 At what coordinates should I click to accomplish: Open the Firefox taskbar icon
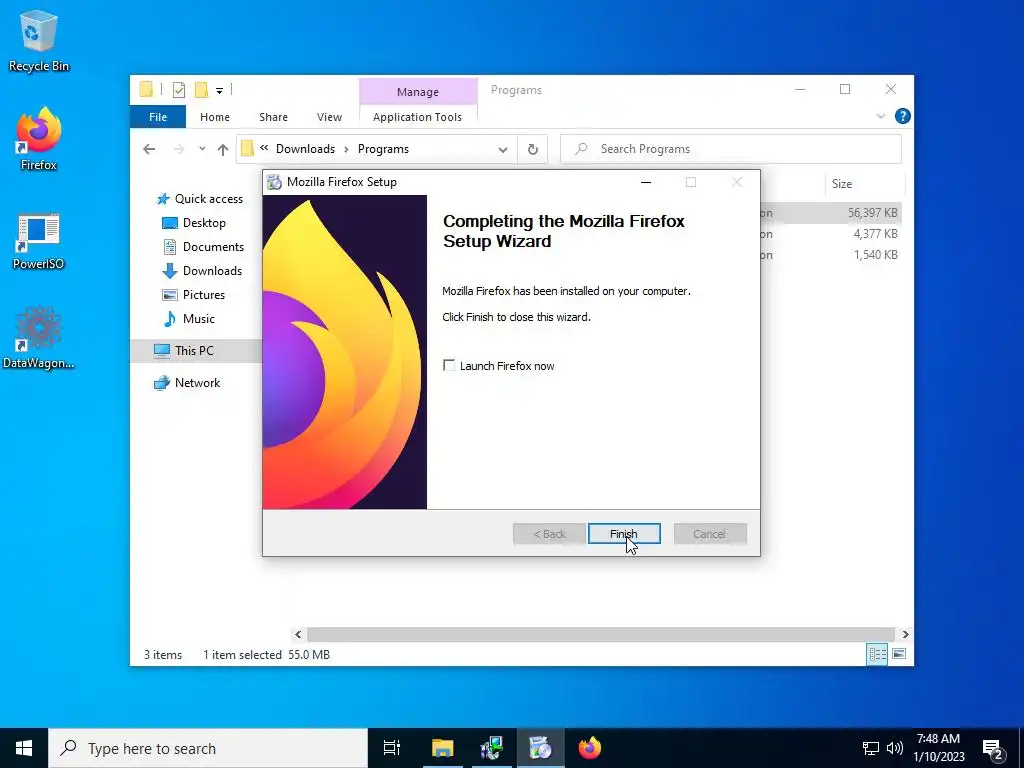tap(590, 748)
